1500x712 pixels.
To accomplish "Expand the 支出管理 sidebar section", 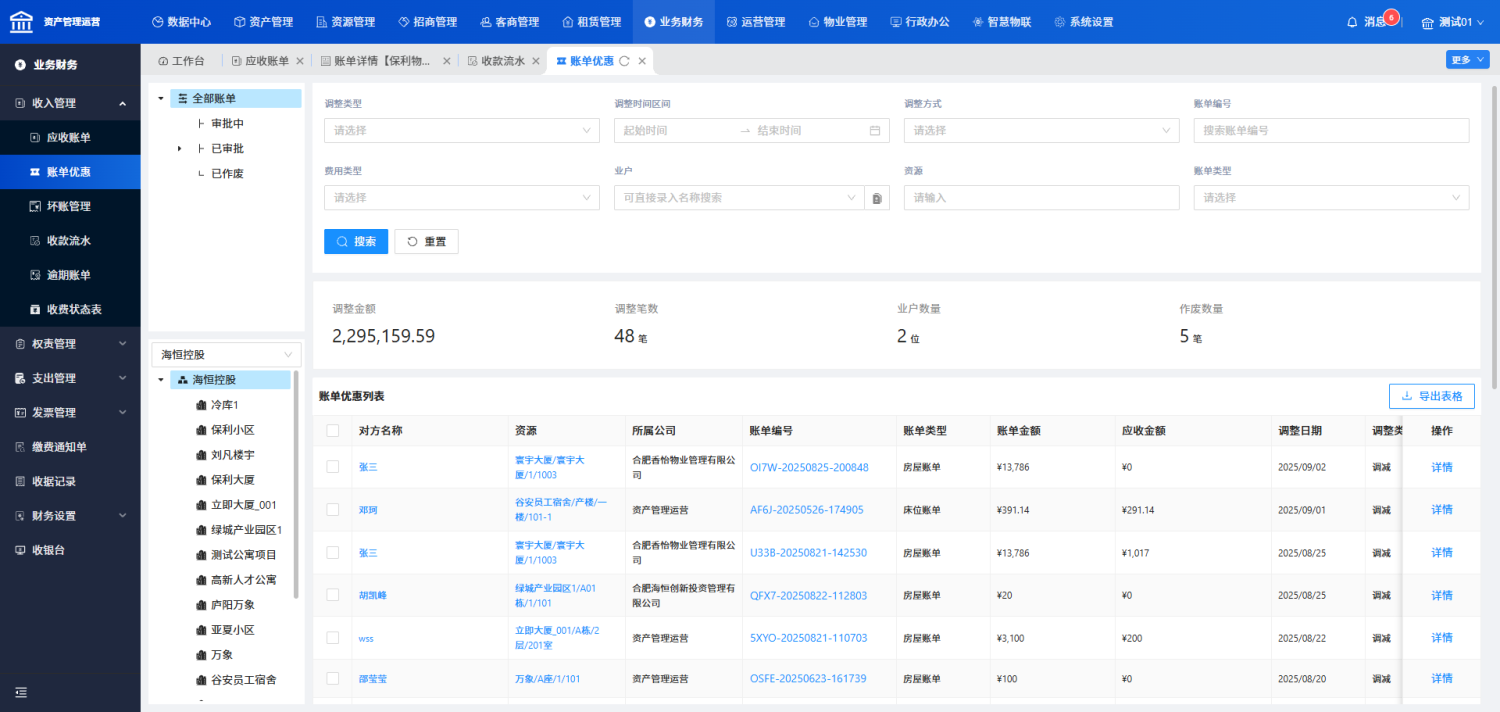I will coord(70,378).
